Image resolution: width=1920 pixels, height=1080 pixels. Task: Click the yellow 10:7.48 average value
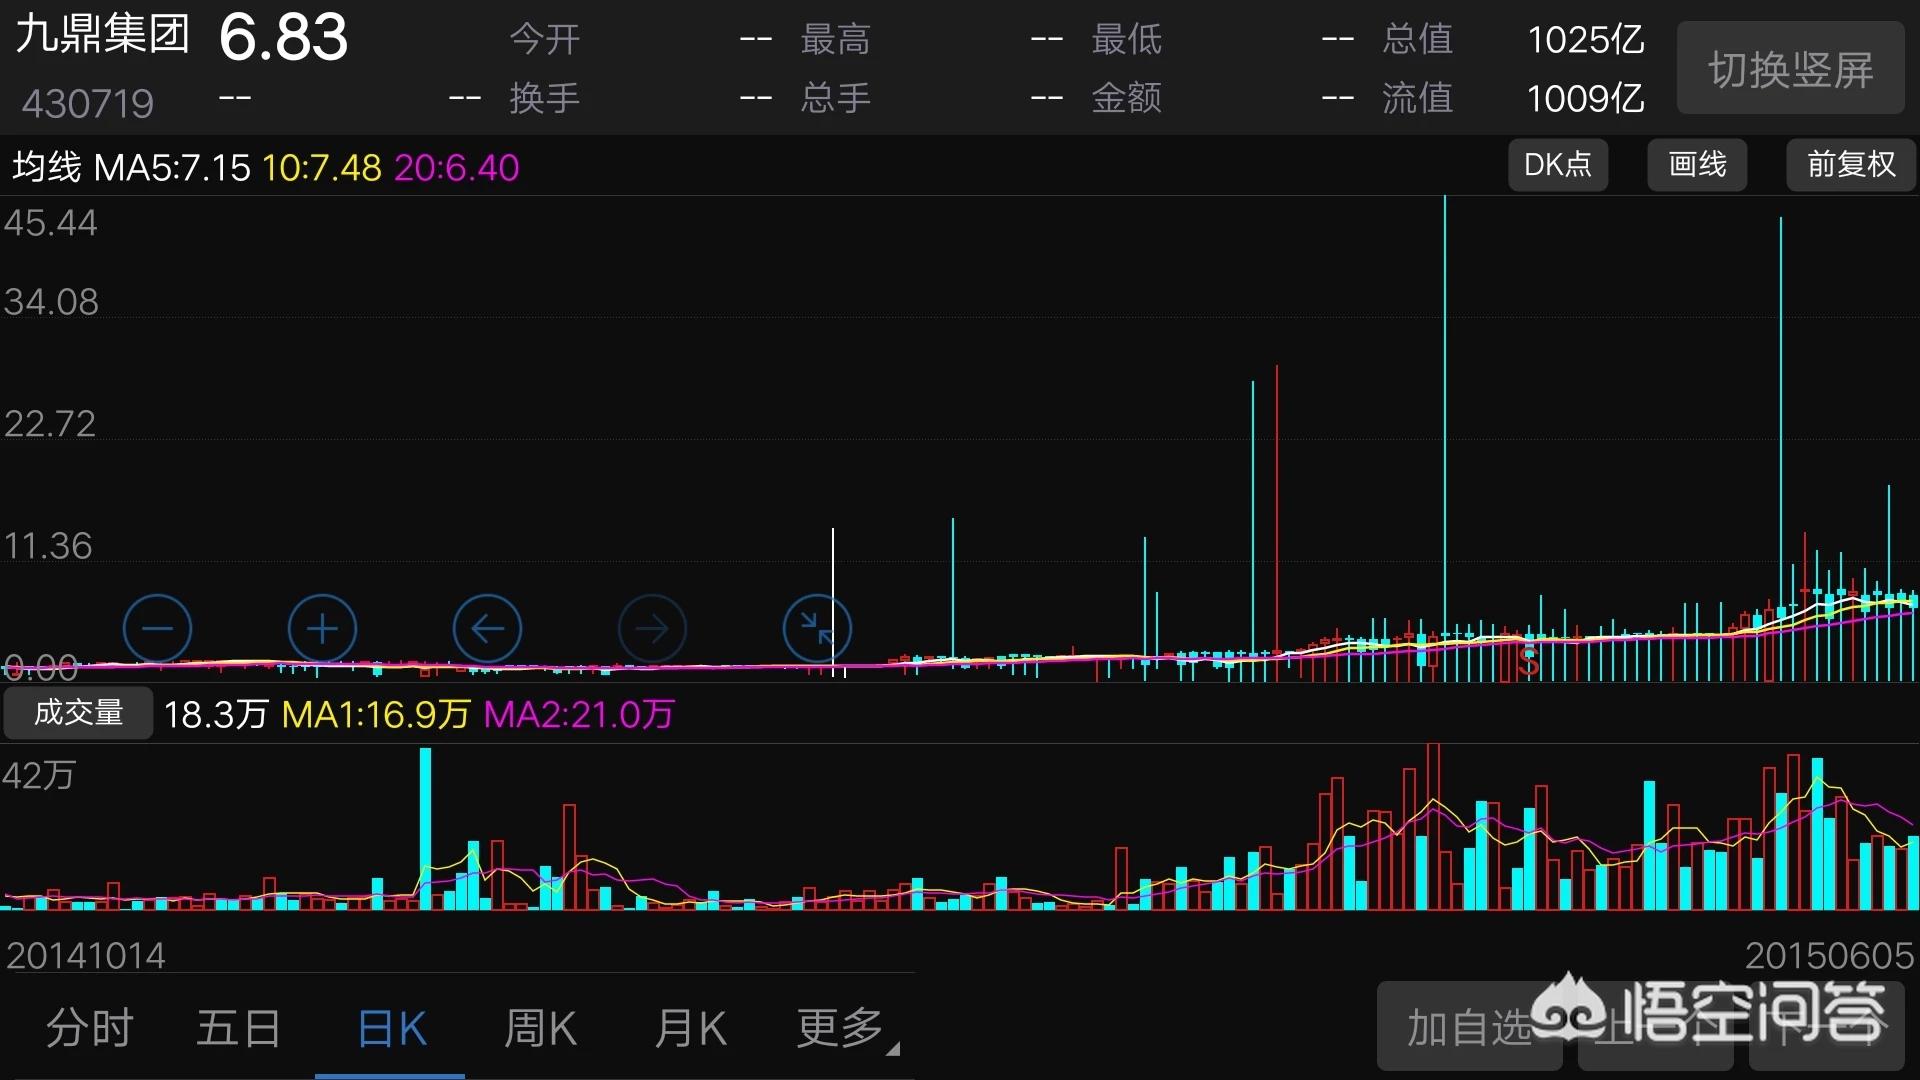click(x=322, y=167)
